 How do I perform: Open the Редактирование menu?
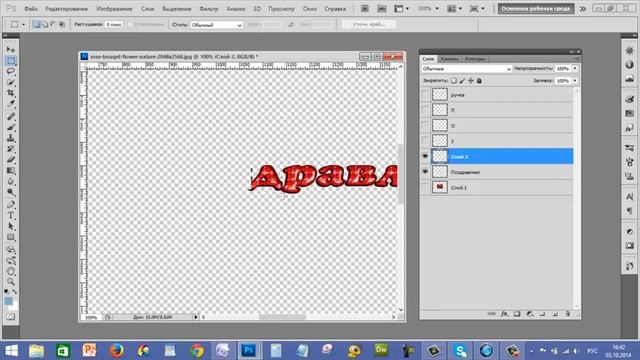(67, 9)
